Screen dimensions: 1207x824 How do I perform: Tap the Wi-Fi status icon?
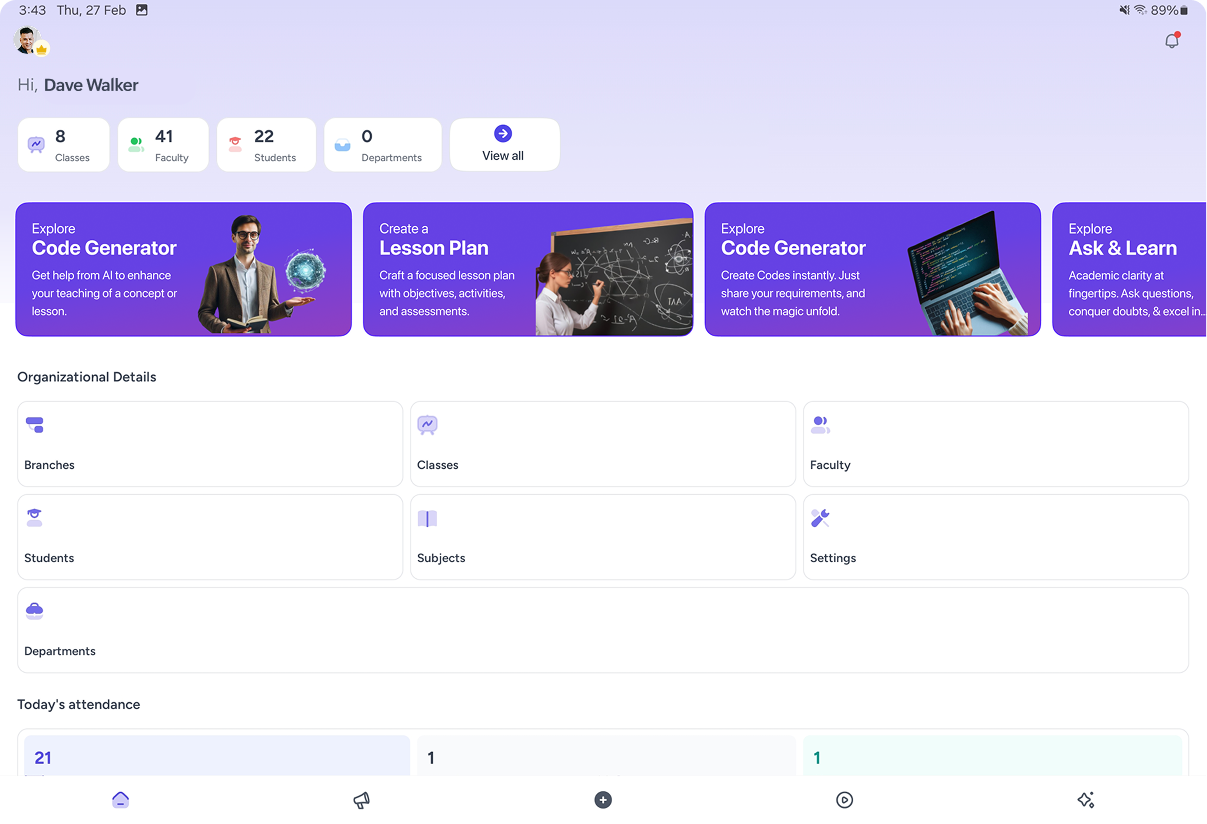[1140, 10]
